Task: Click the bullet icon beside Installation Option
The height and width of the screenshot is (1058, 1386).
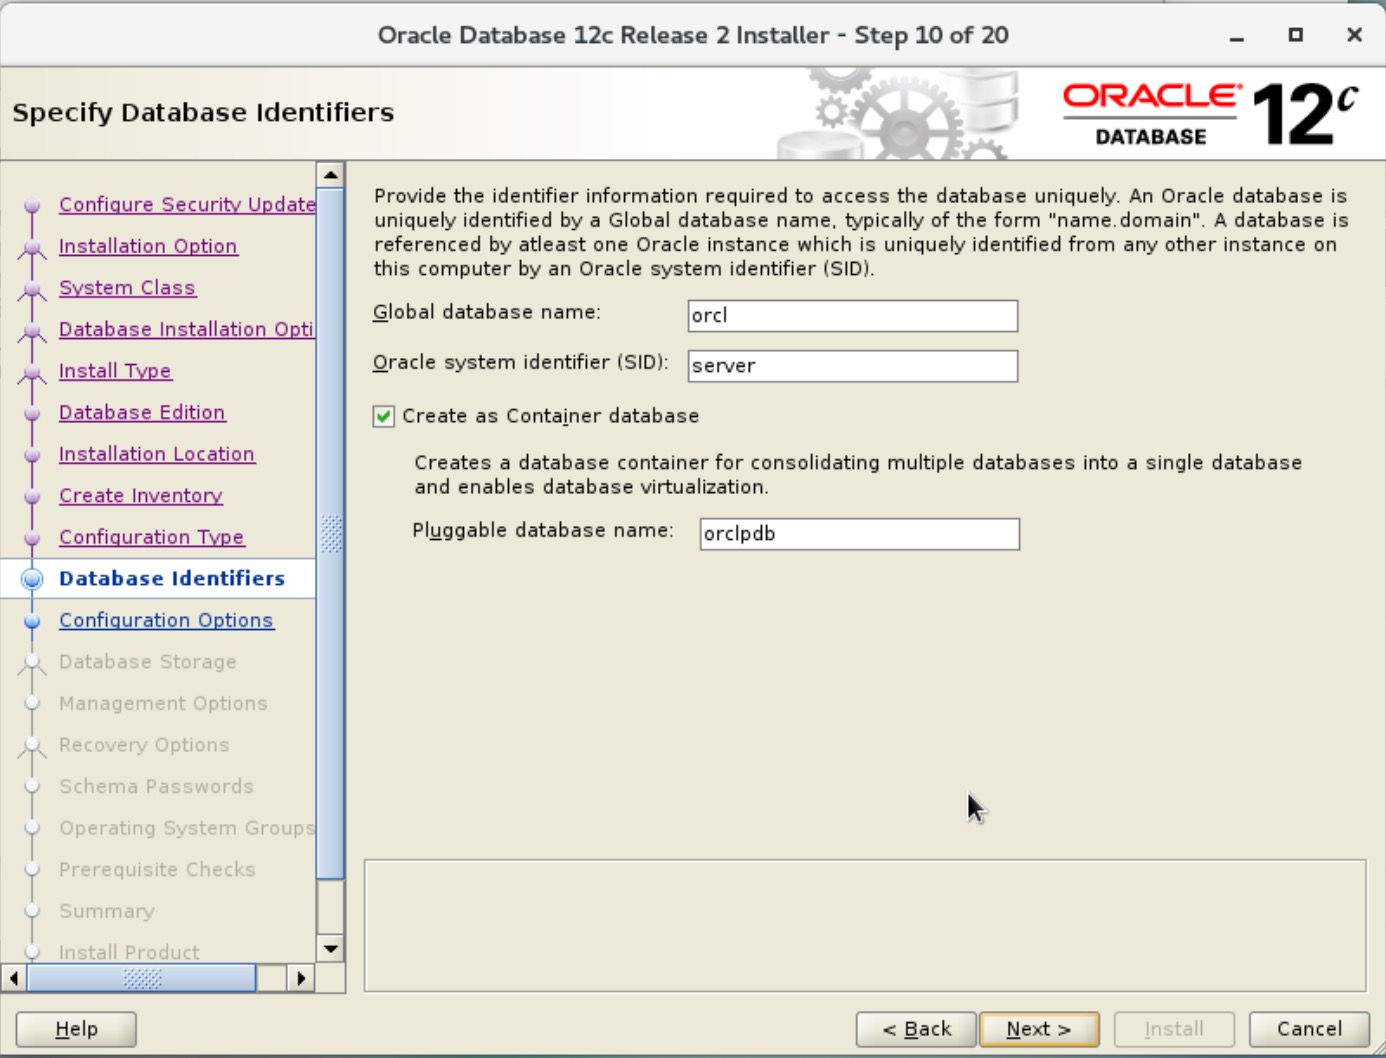Action: 32,247
